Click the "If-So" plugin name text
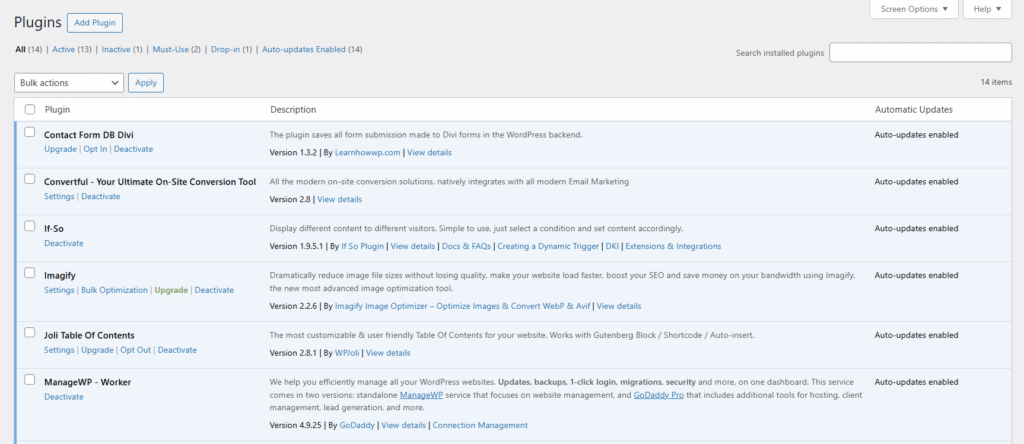Screen dimensions: 1024x444 click(x=54, y=229)
